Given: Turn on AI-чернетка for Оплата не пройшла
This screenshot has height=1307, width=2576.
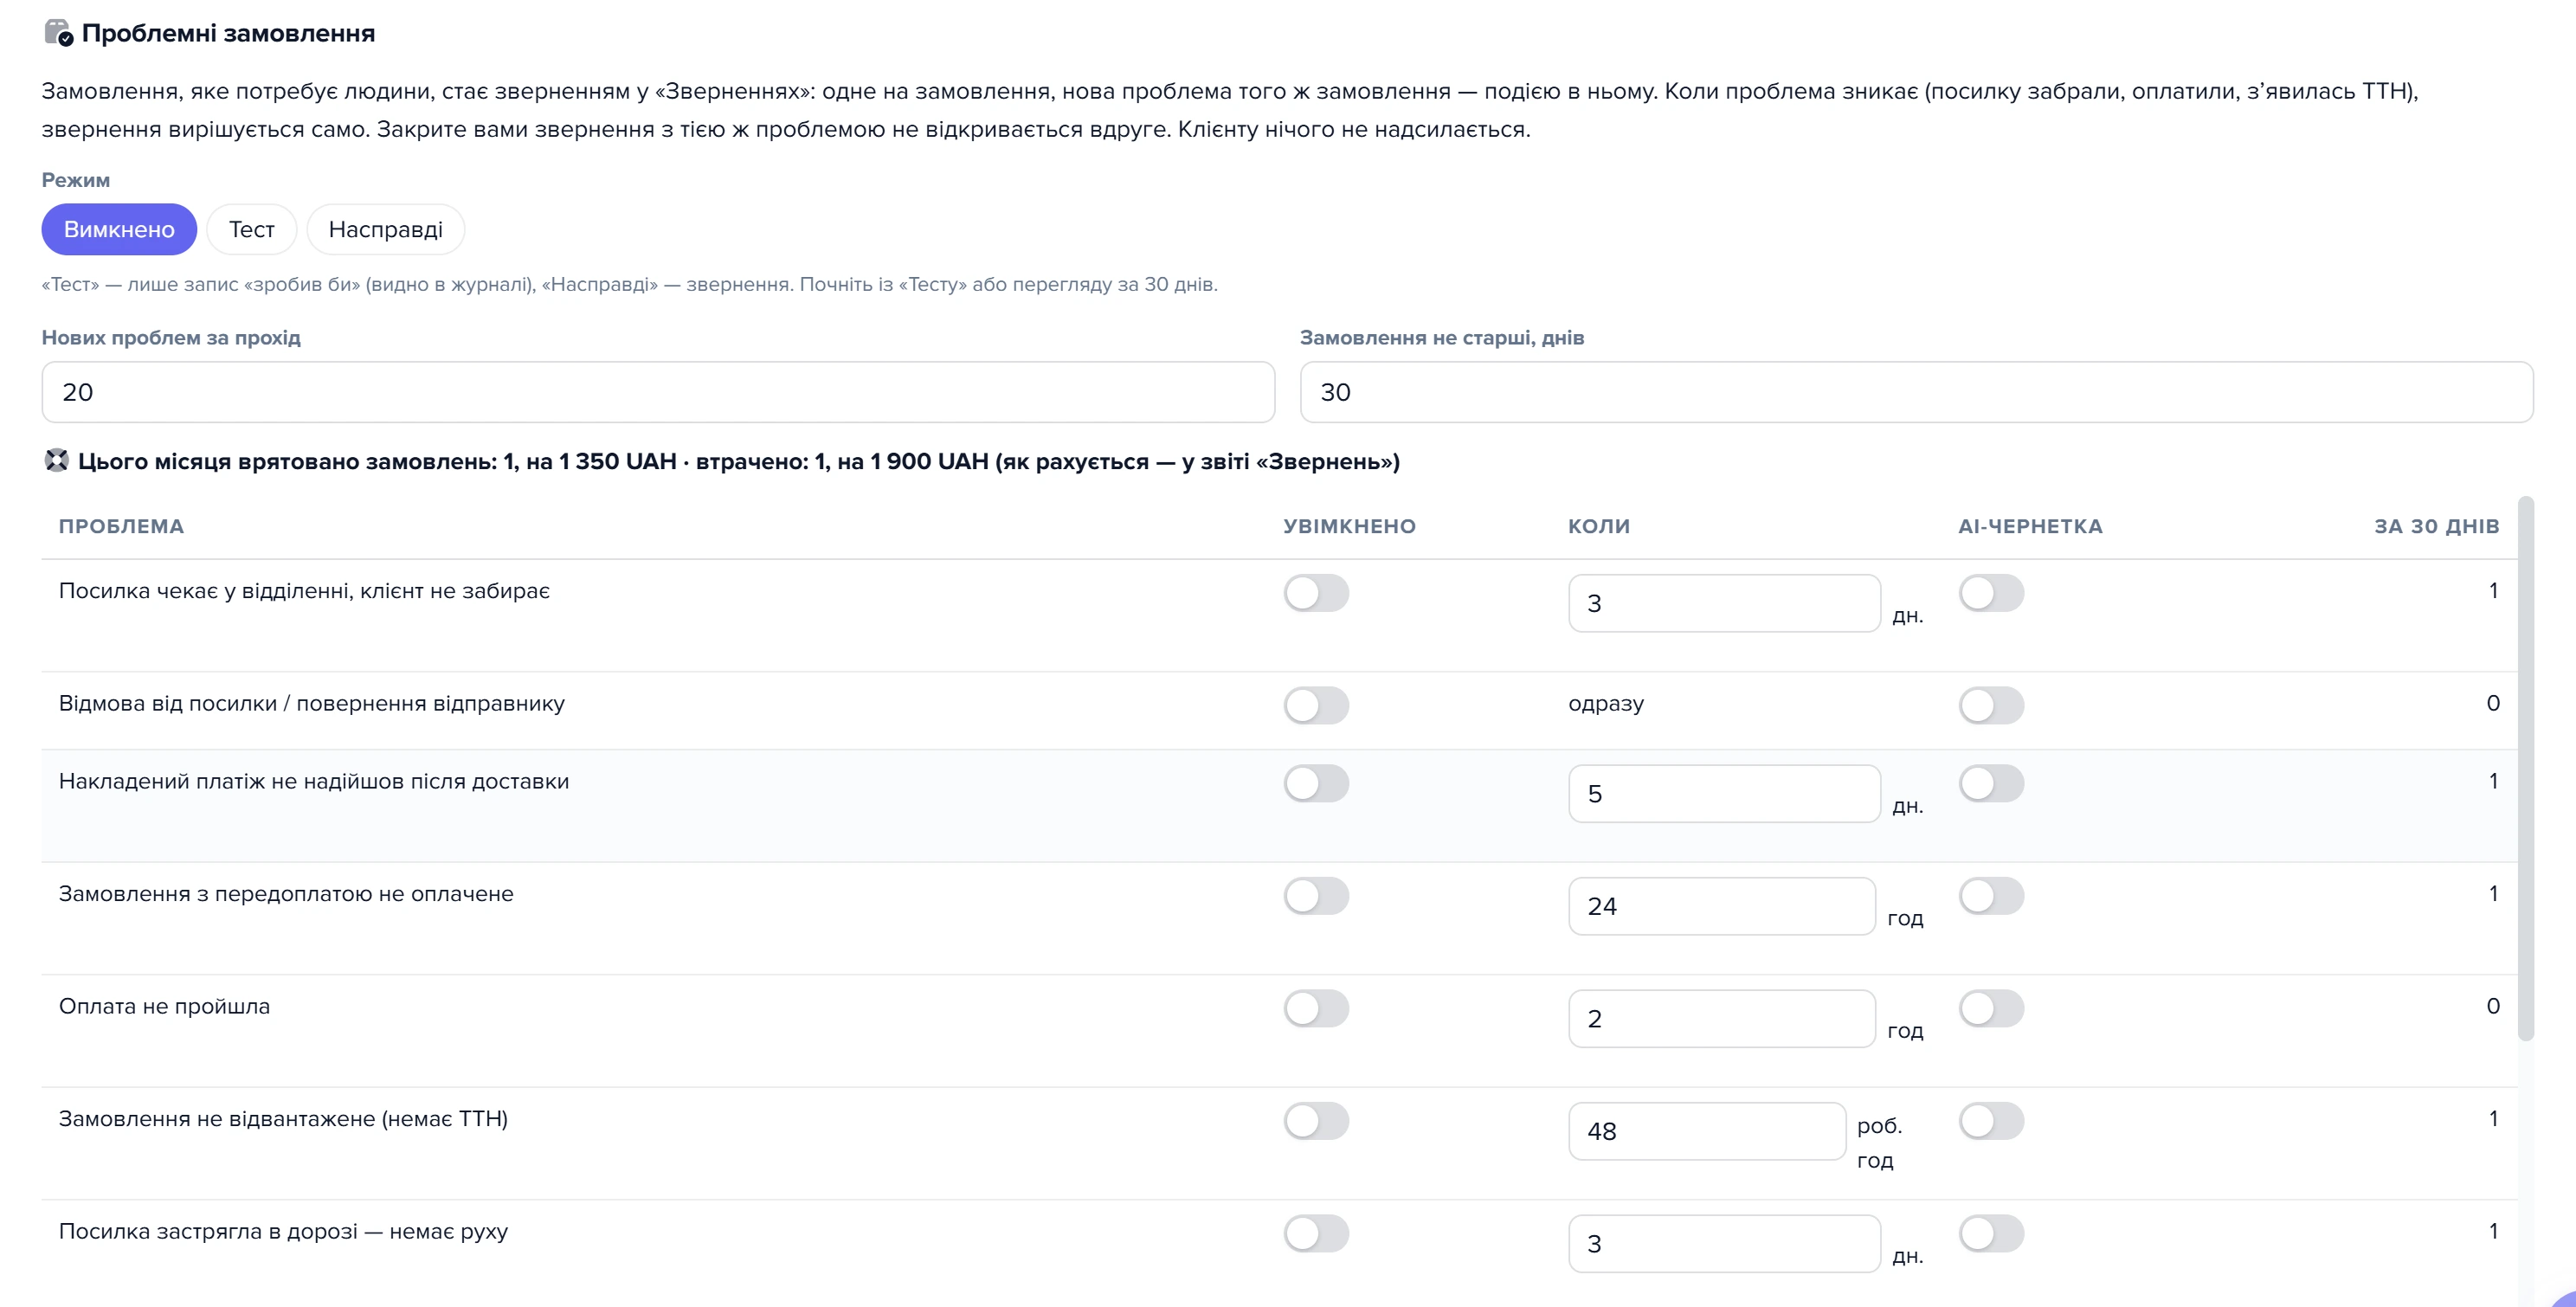Looking at the screenshot, I should [1991, 1008].
